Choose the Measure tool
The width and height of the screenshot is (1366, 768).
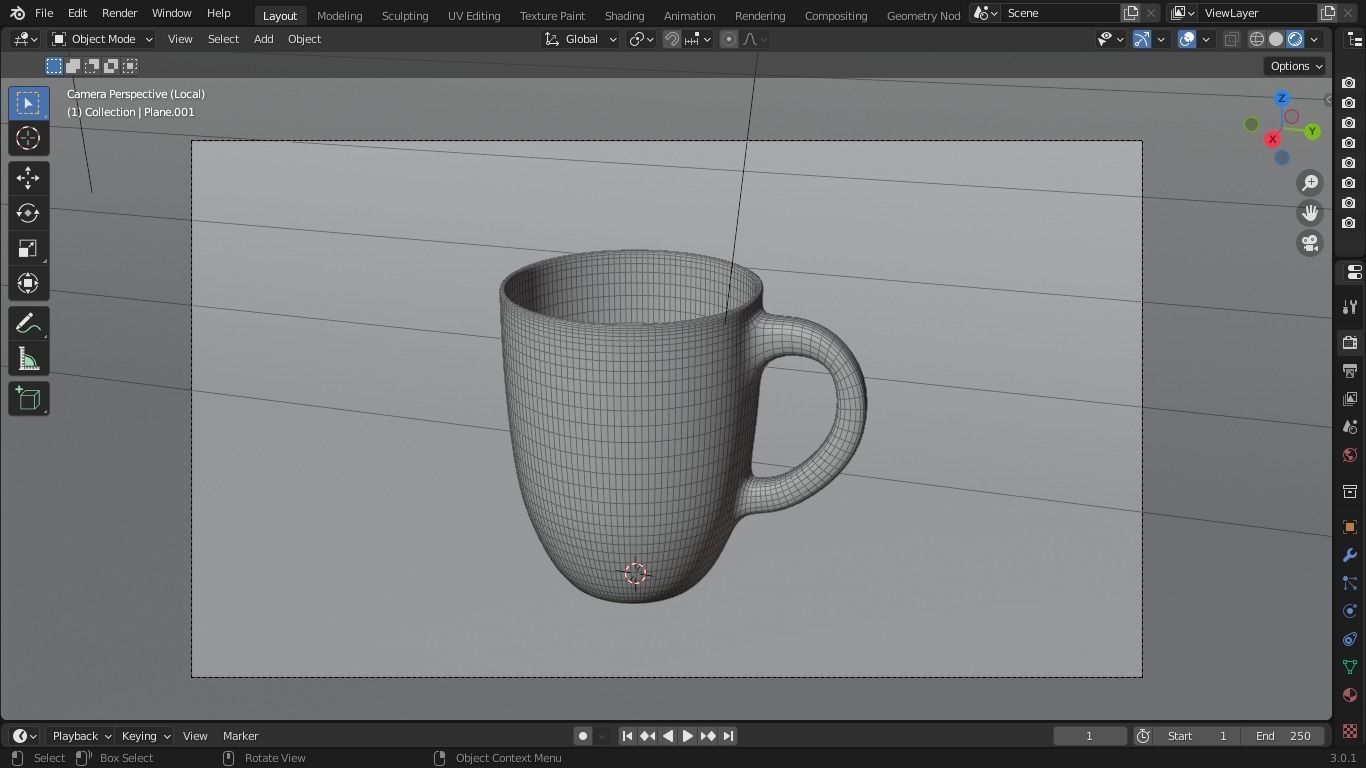pyautogui.click(x=28, y=359)
